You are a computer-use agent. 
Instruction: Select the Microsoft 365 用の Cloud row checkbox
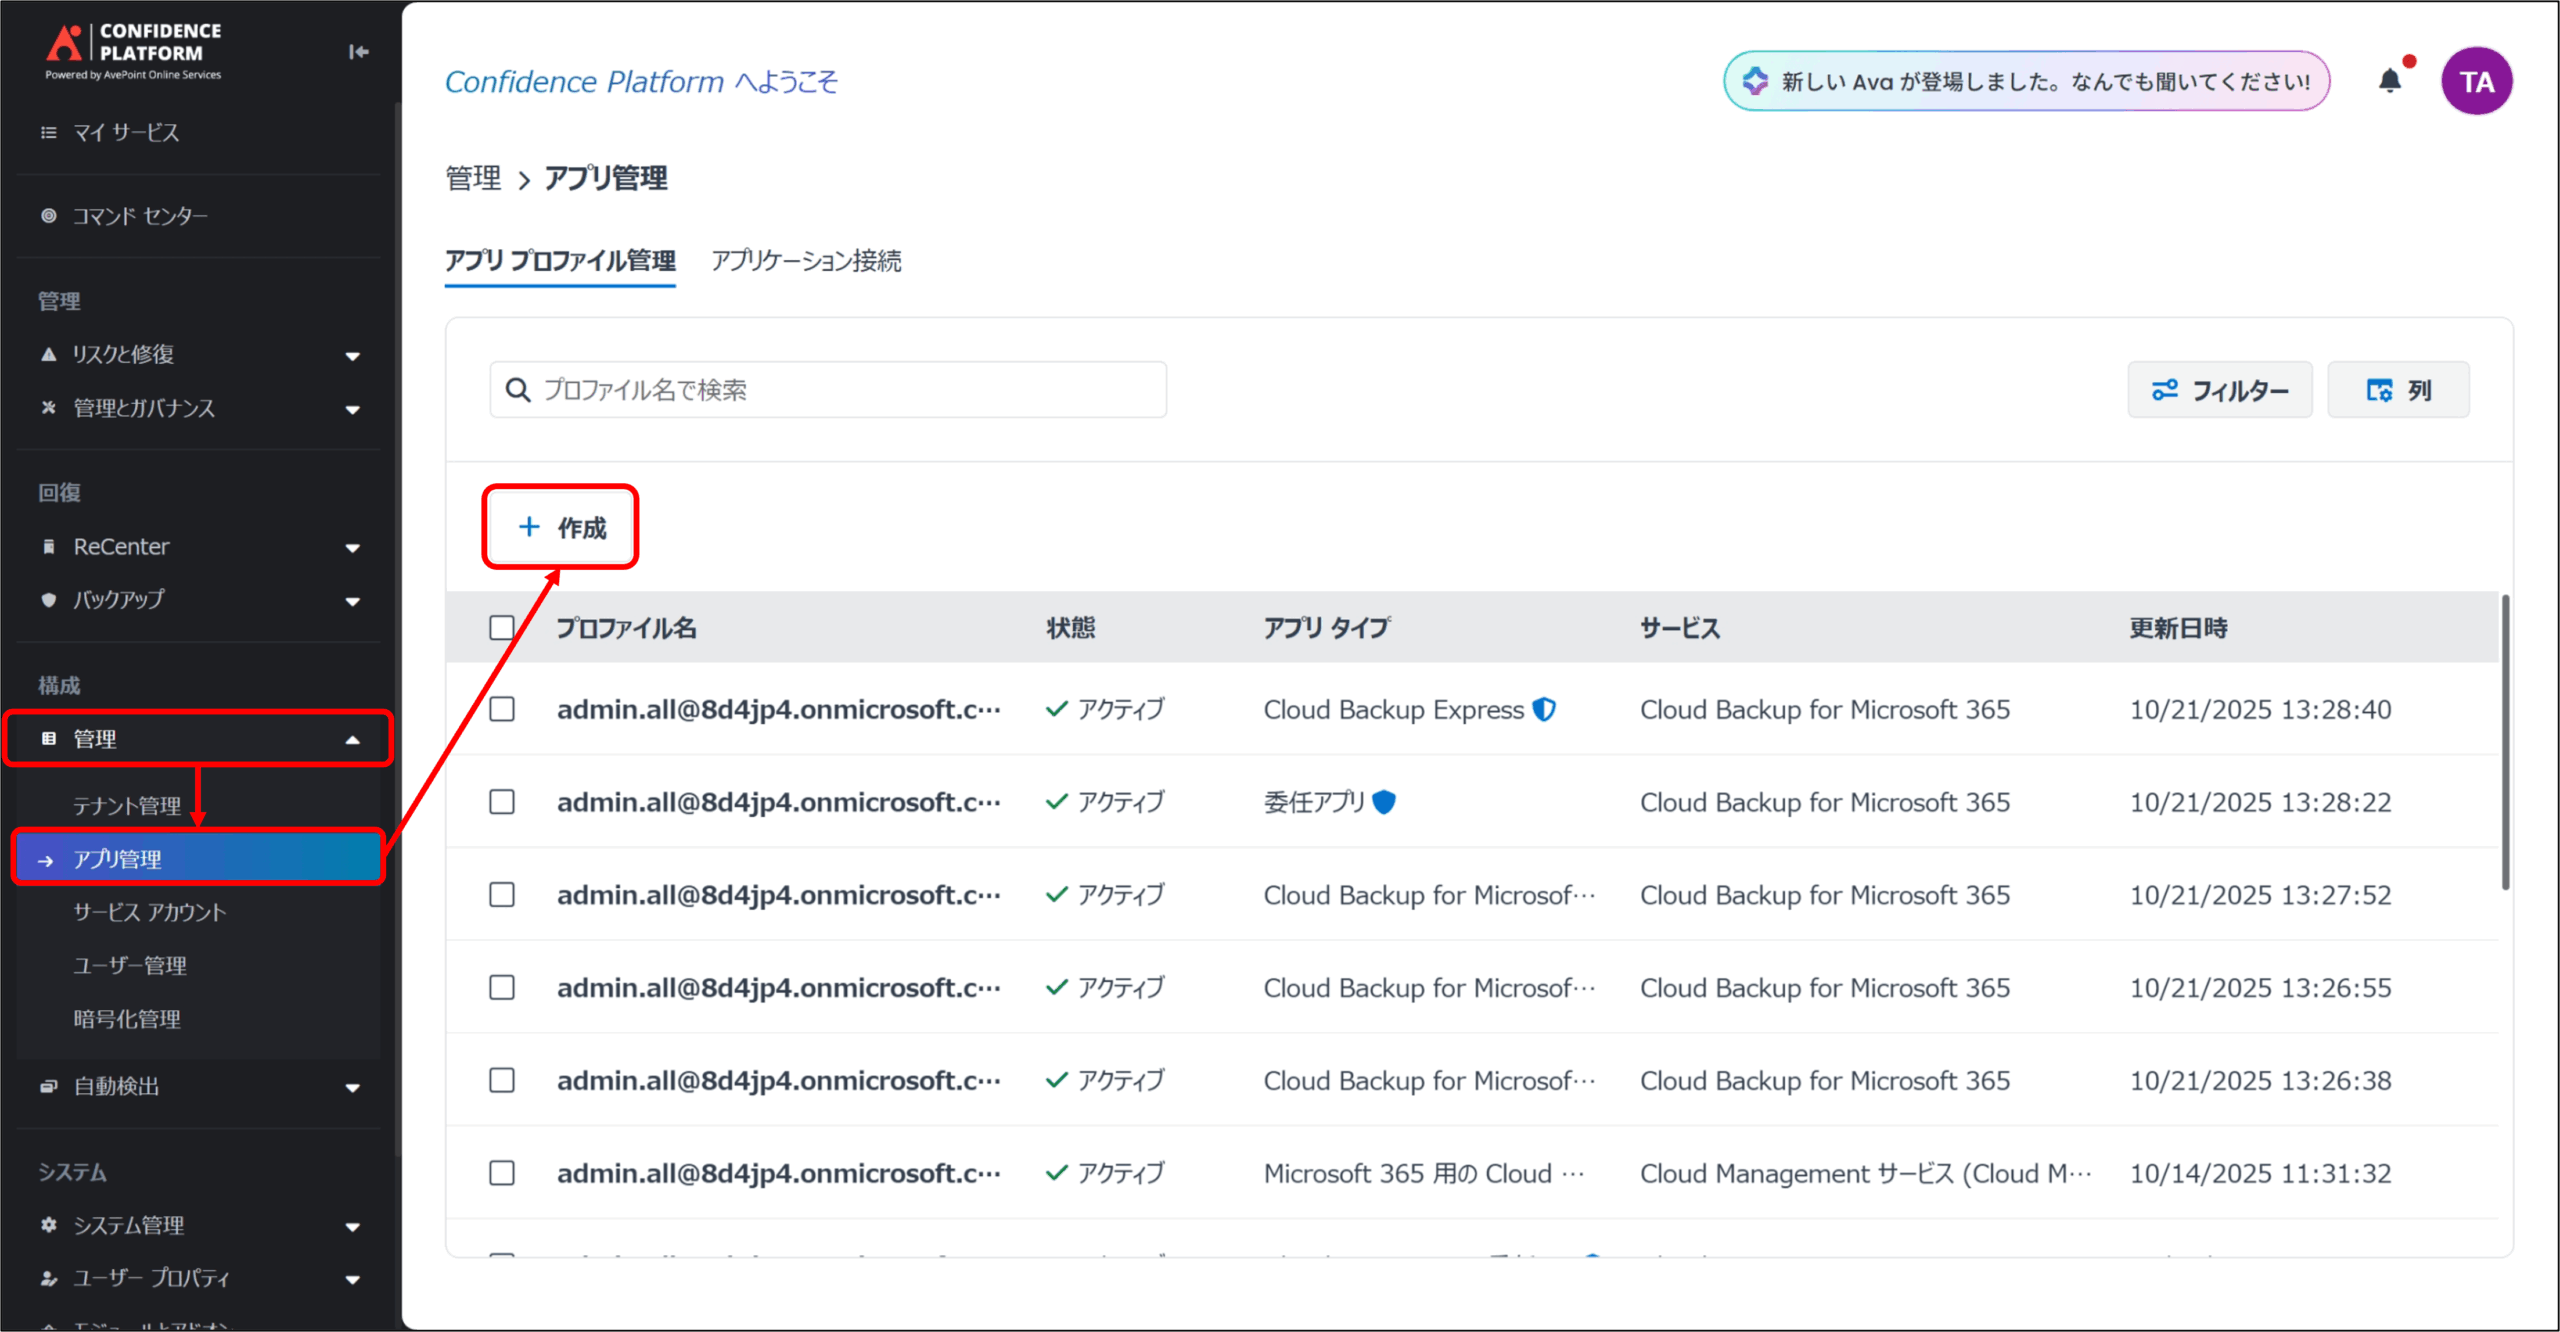(502, 1173)
